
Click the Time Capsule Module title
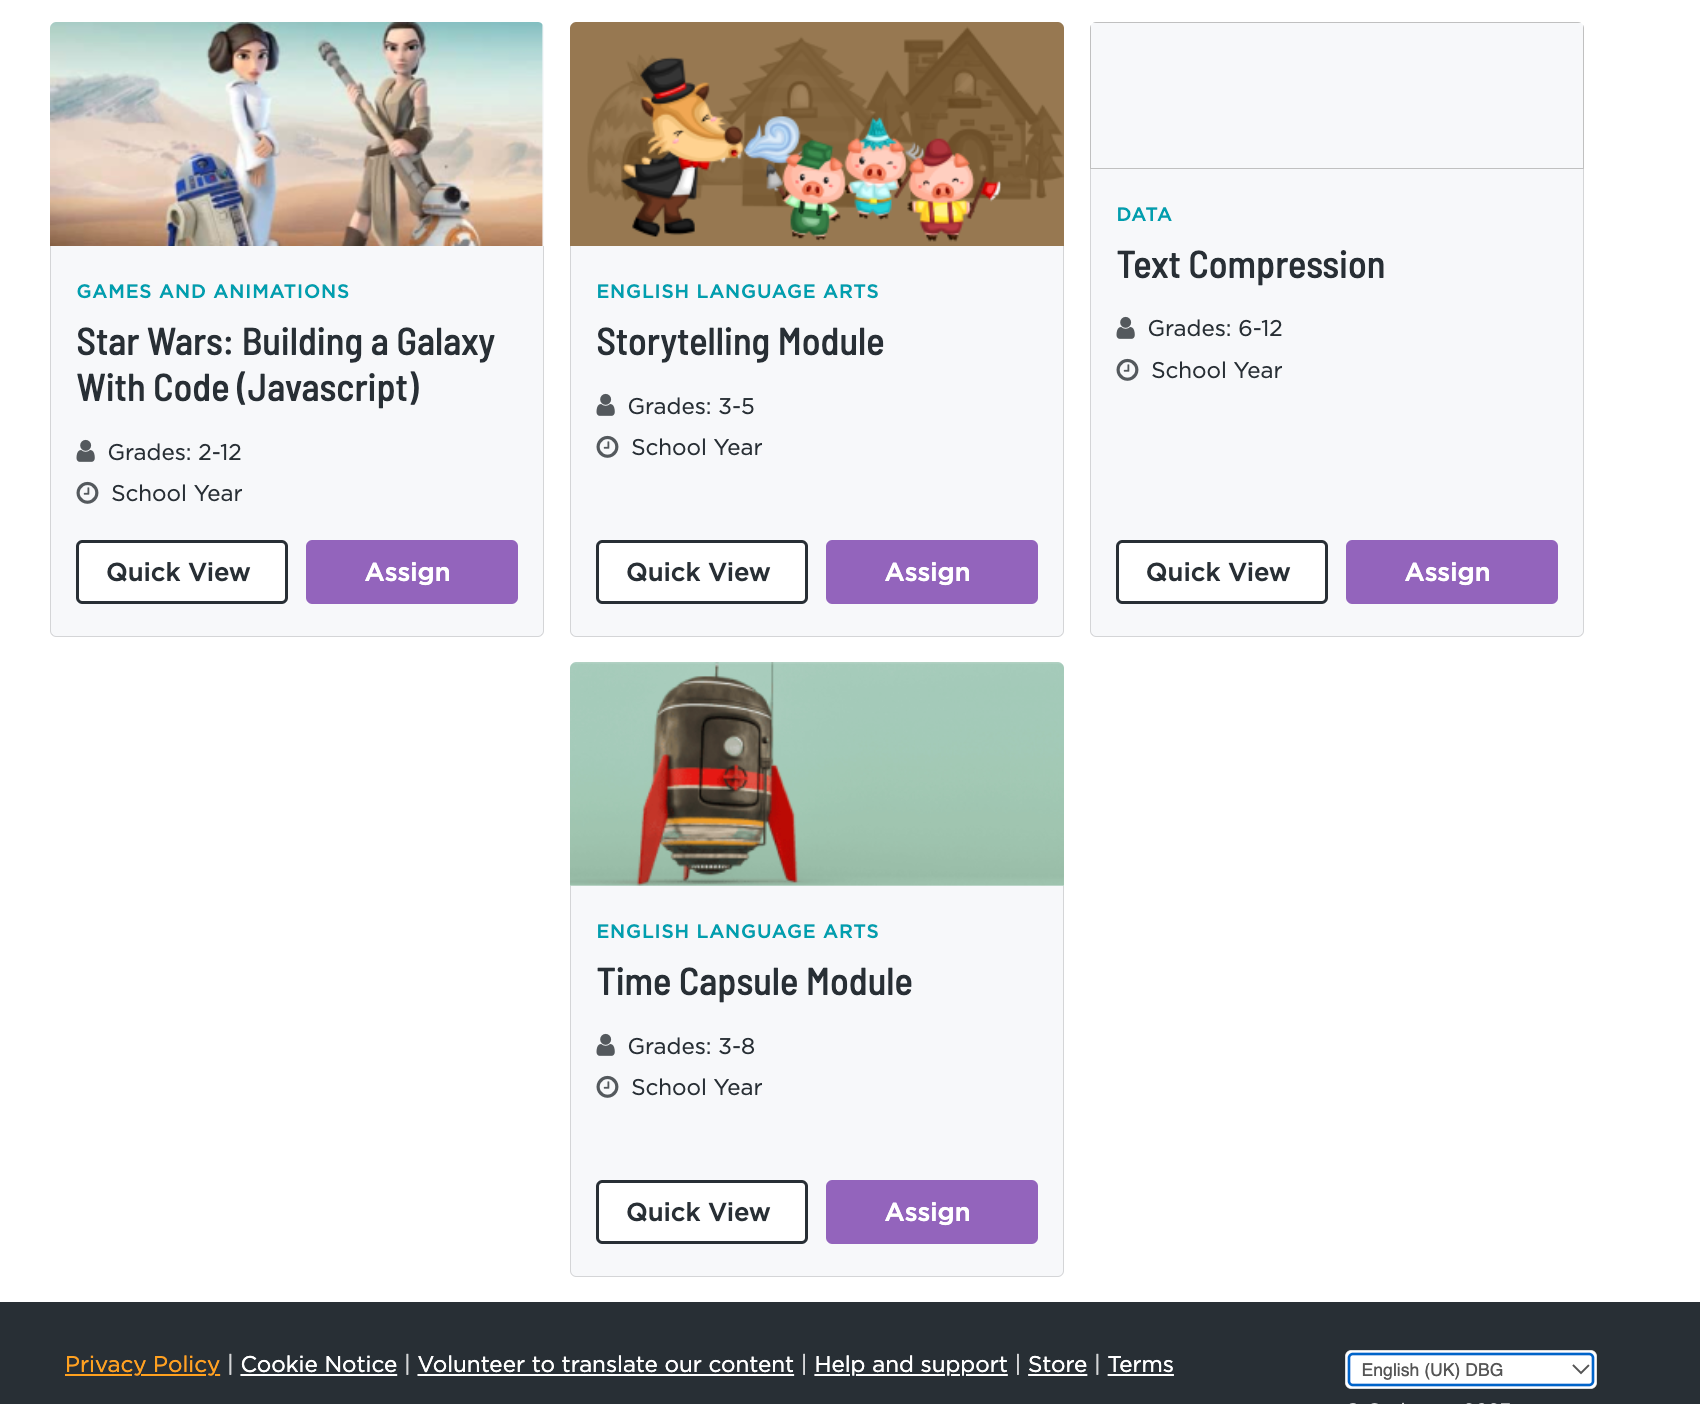(x=755, y=982)
